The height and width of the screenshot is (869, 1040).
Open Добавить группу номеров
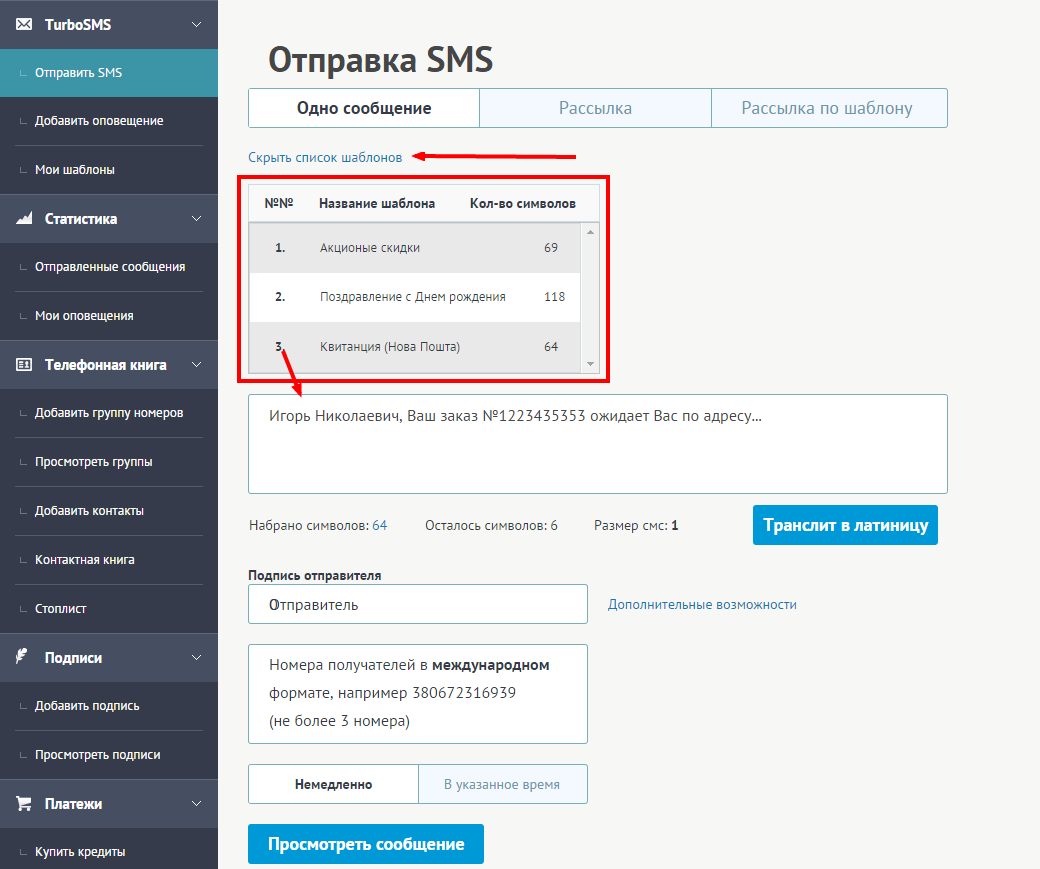click(x=109, y=413)
